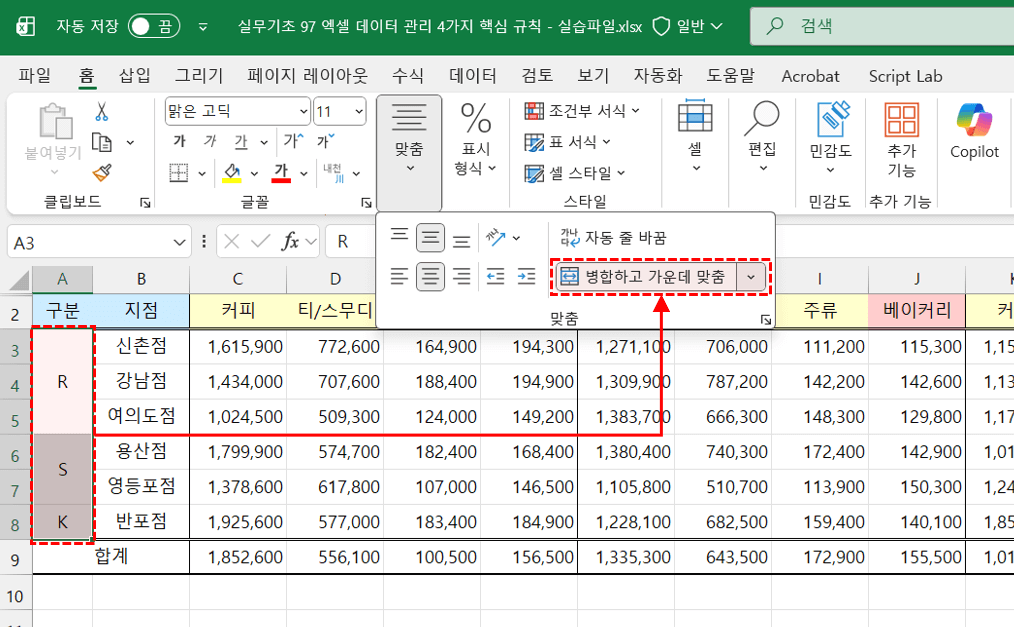Click 병합하고 가운데 맞춤 button
Image resolution: width=1014 pixels, height=627 pixels.
coord(645,277)
